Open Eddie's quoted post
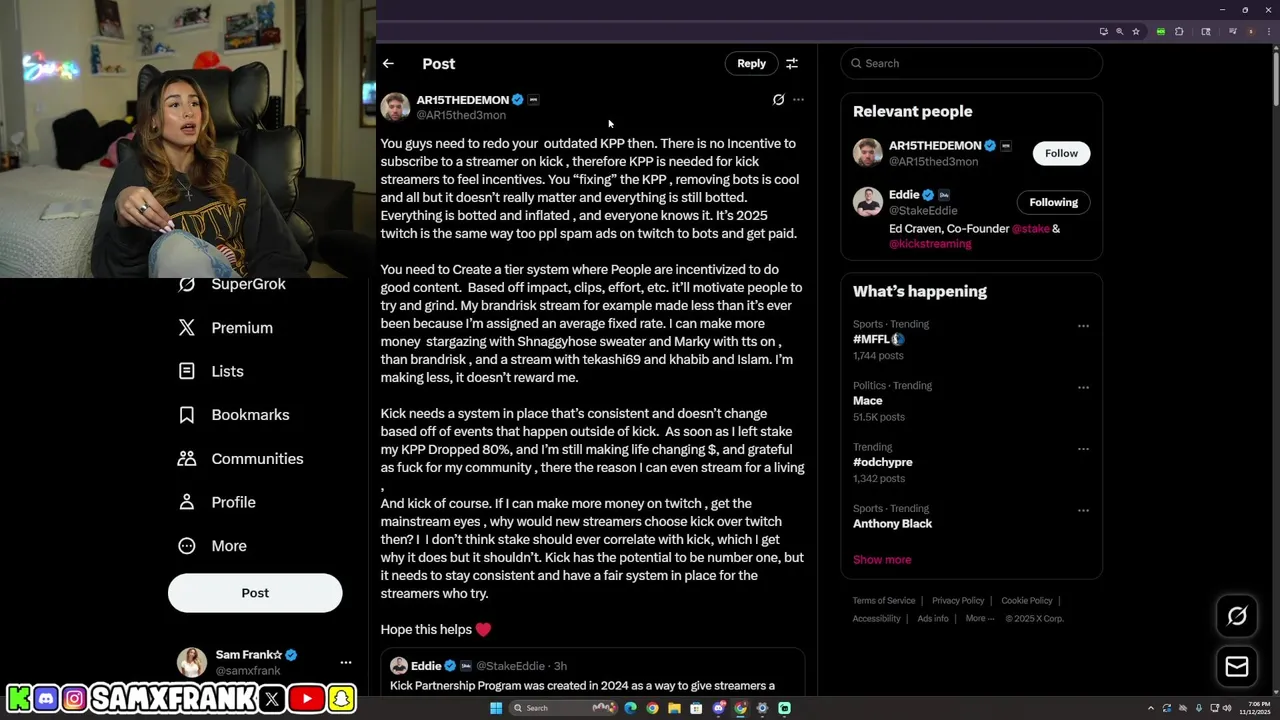The height and width of the screenshot is (720, 1280). pyautogui.click(x=592, y=673)
